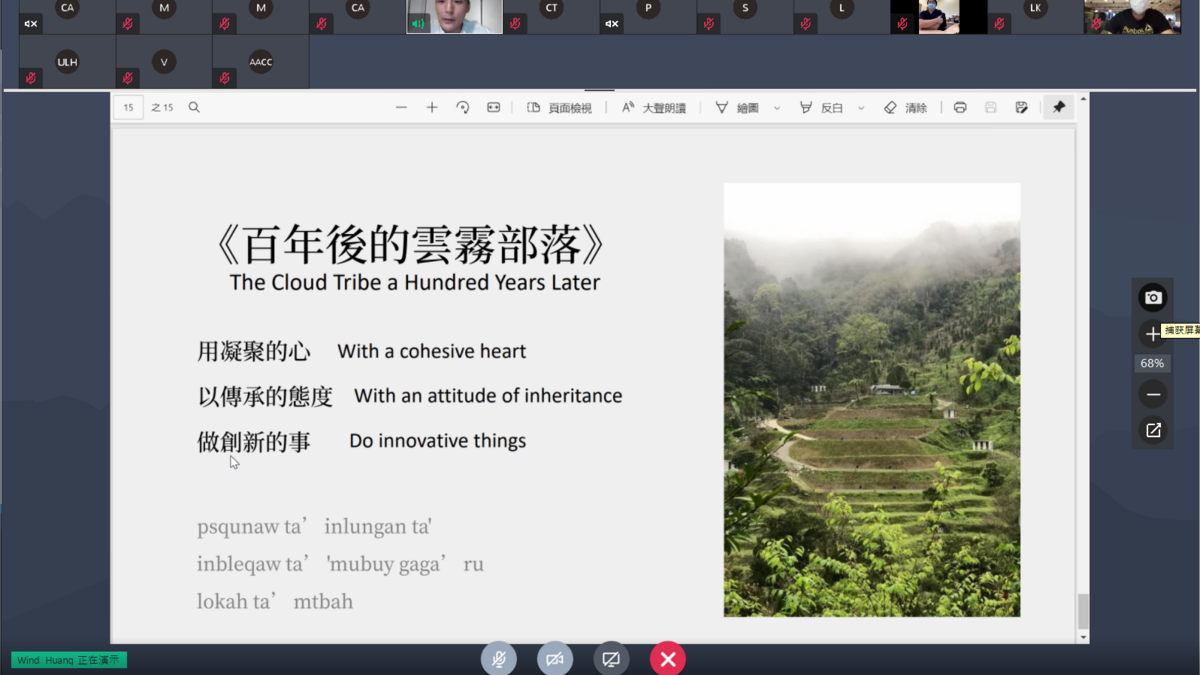1200x675 pixels.
Task: Capture screen with the camera icon
Action: 1153,297
